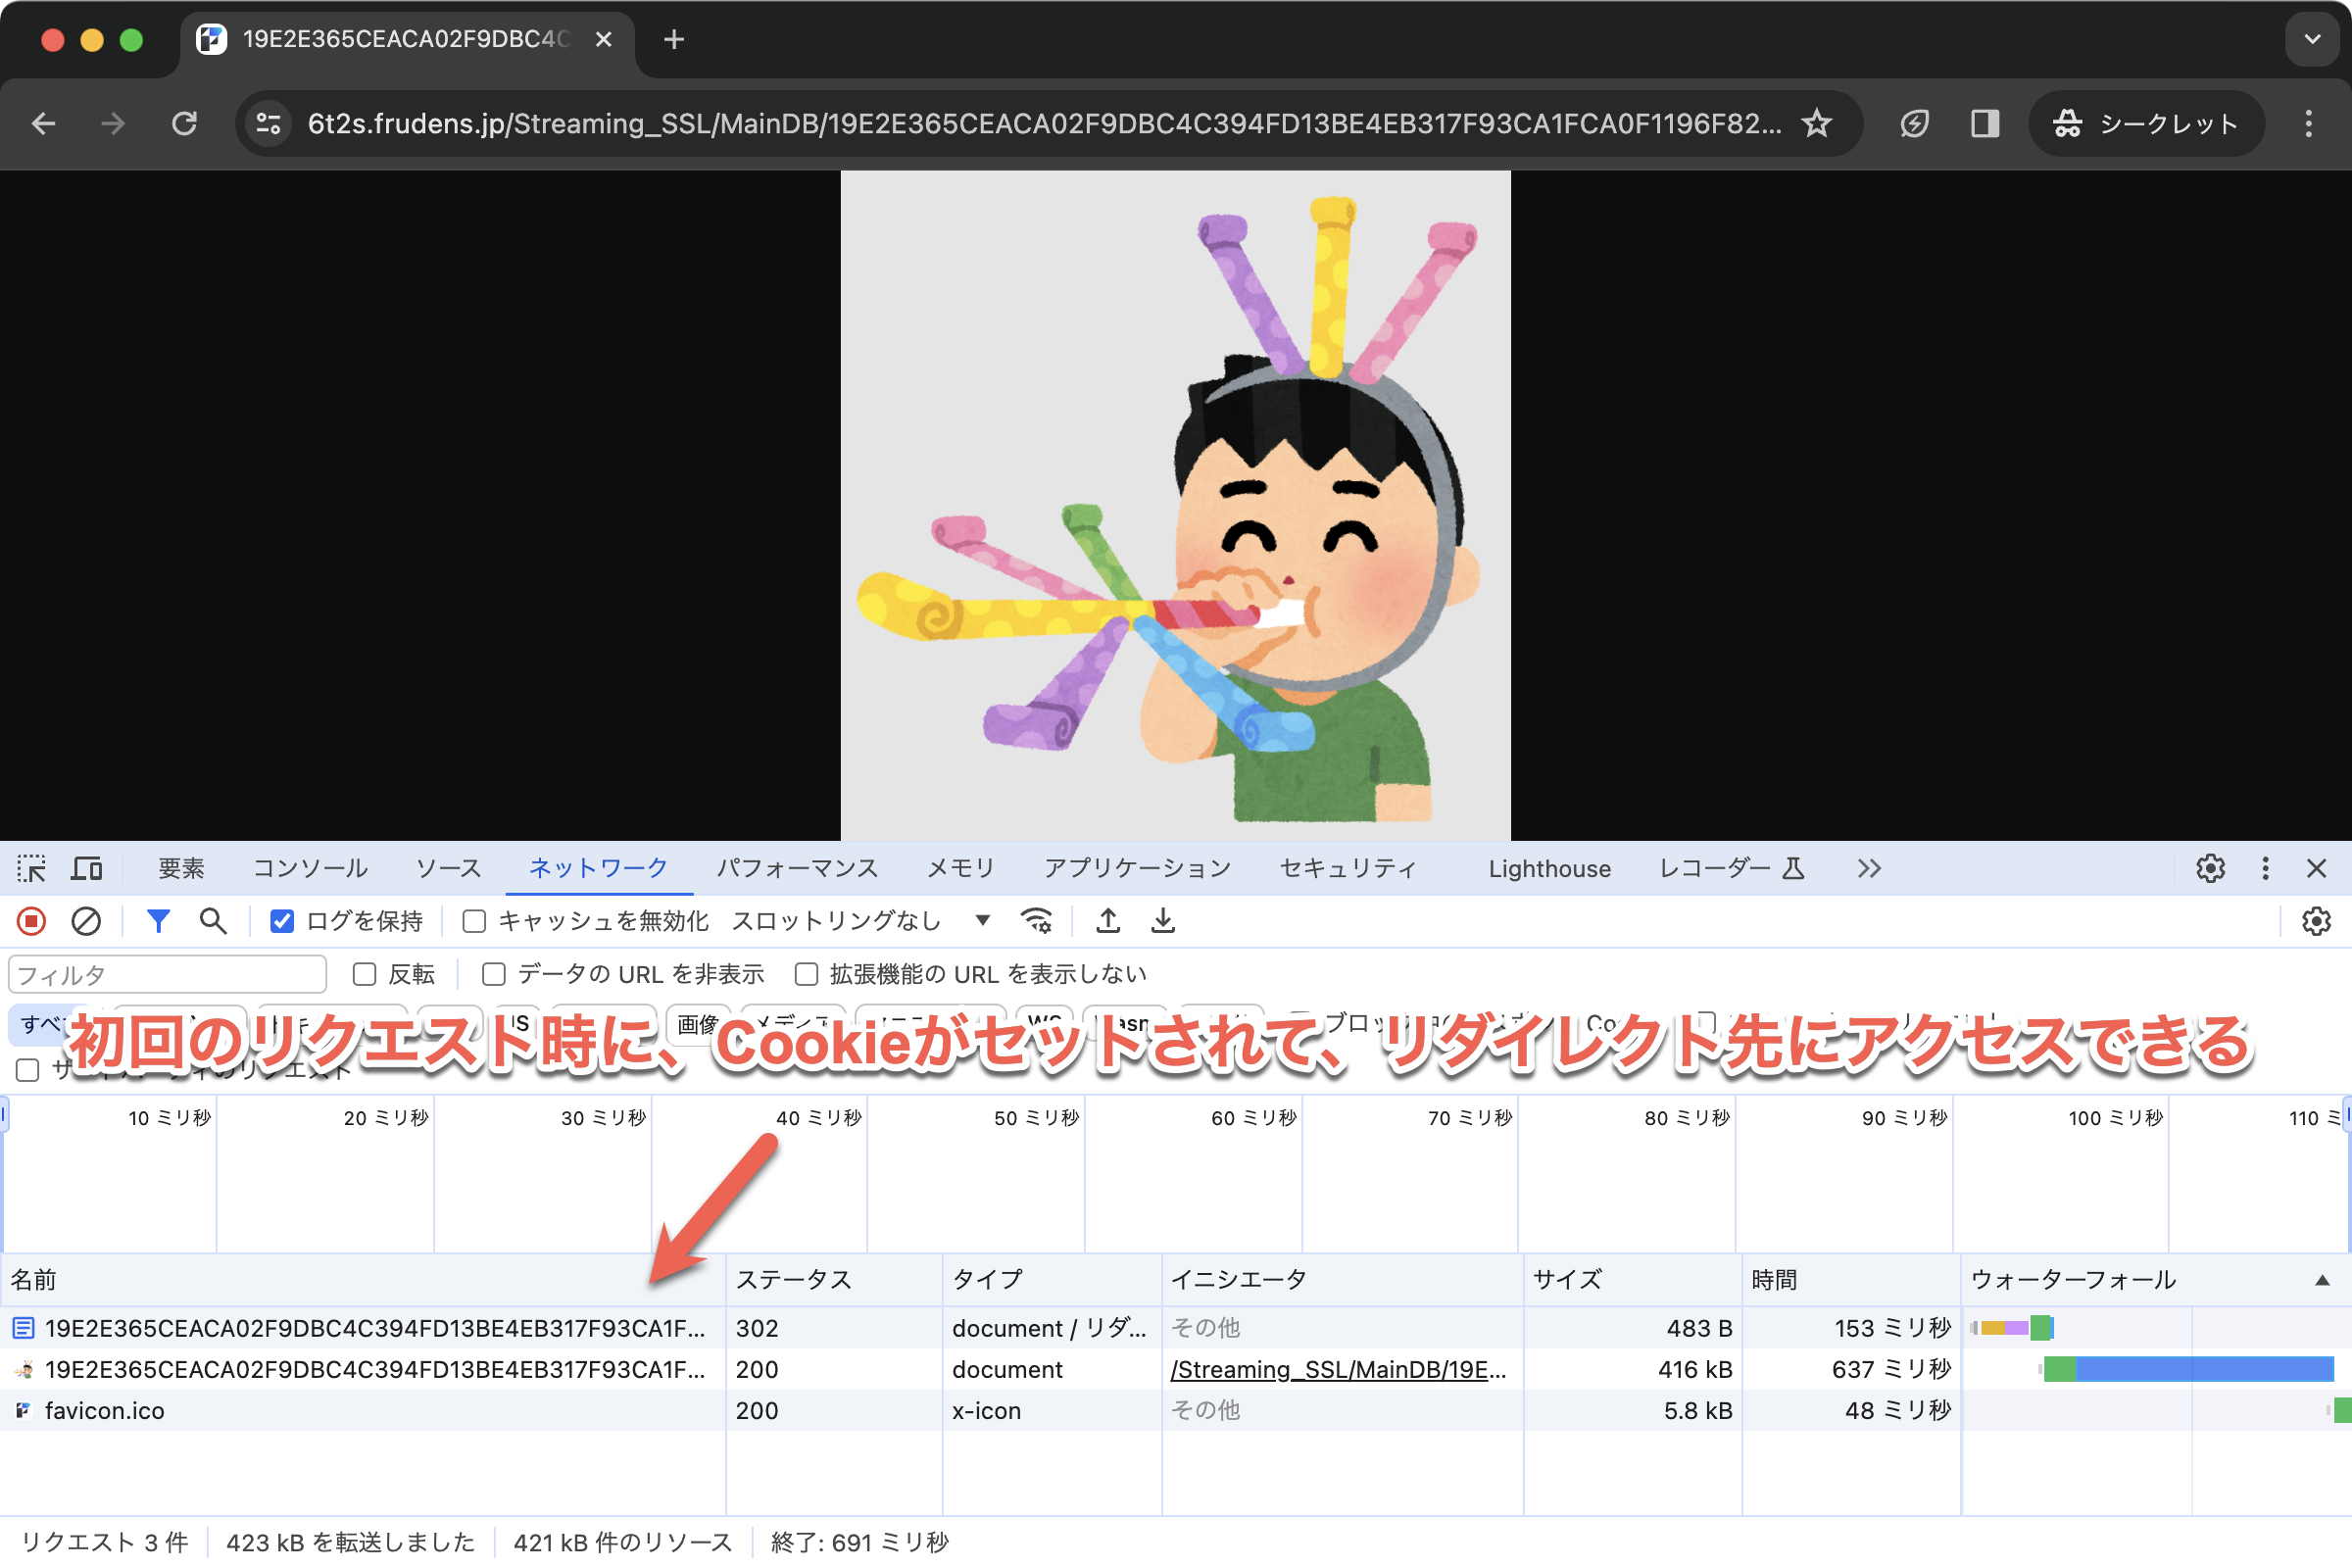Screen dimensions: 2352x1568
Task: Open パフォーマンス tab
Action: [797, 868]
